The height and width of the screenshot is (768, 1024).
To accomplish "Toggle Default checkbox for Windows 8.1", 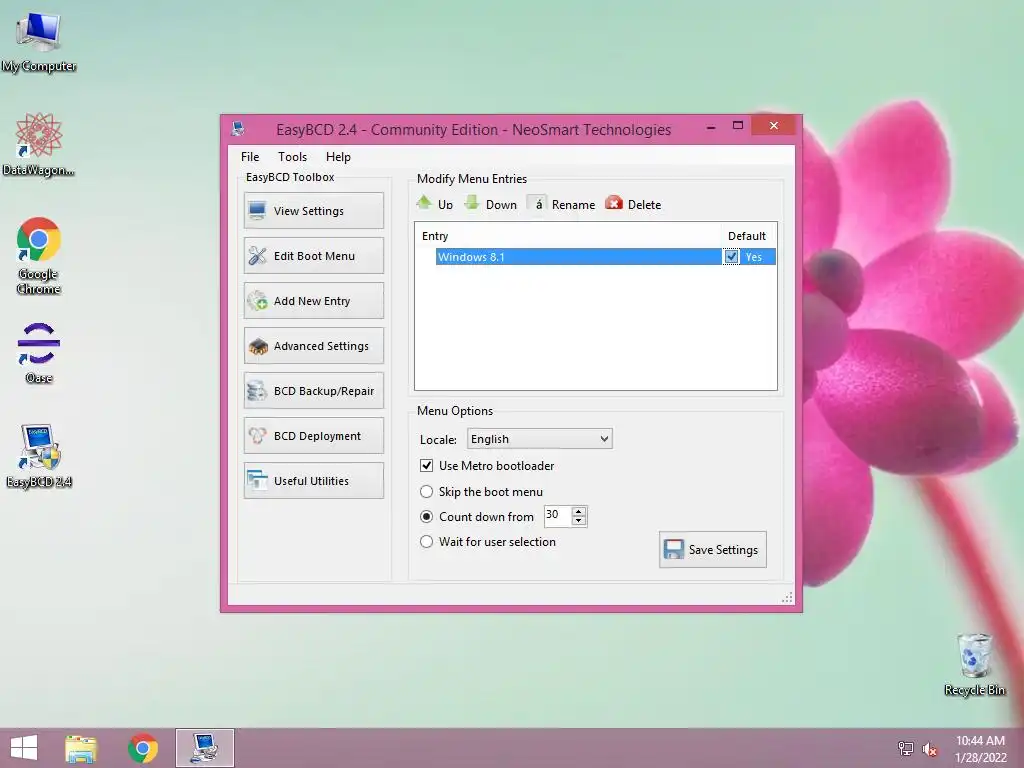I will (731, 257).
